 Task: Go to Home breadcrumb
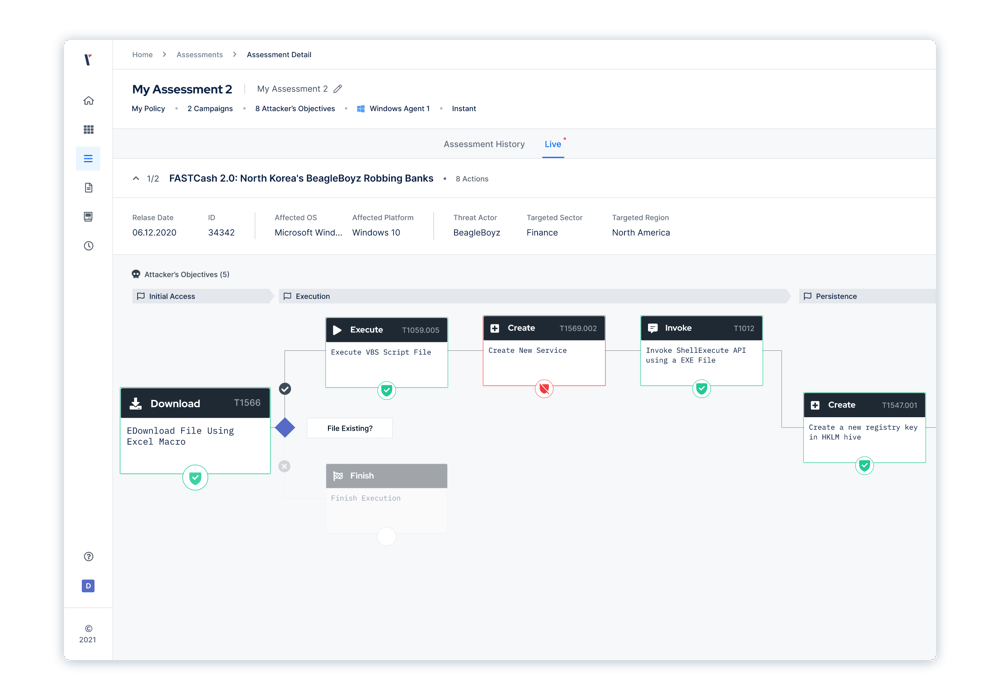click(x=142, y=55)
